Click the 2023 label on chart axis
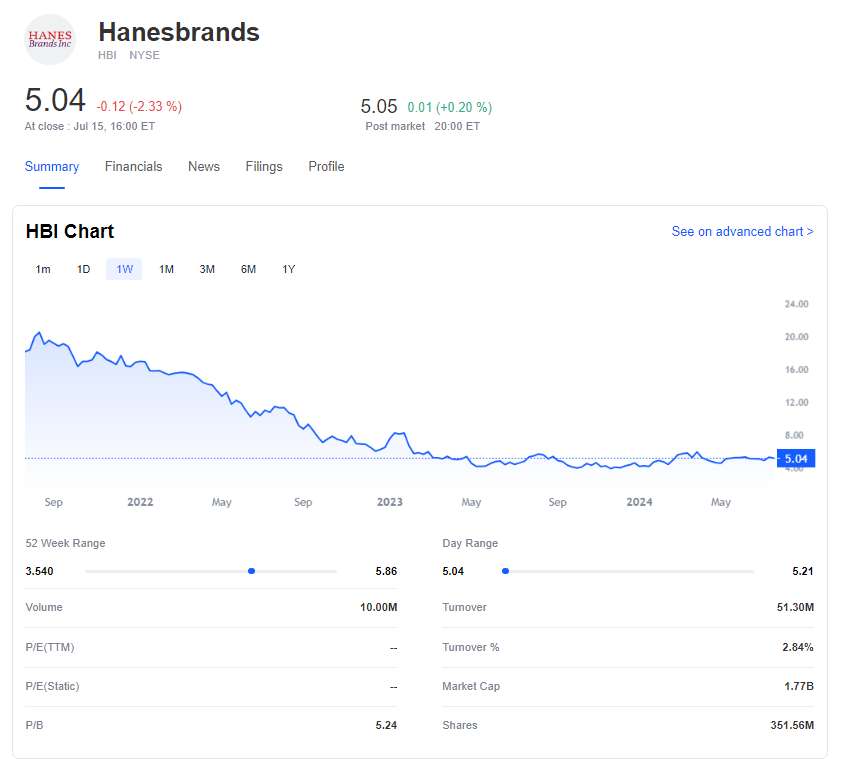841x766 pixels. point(389,502)
